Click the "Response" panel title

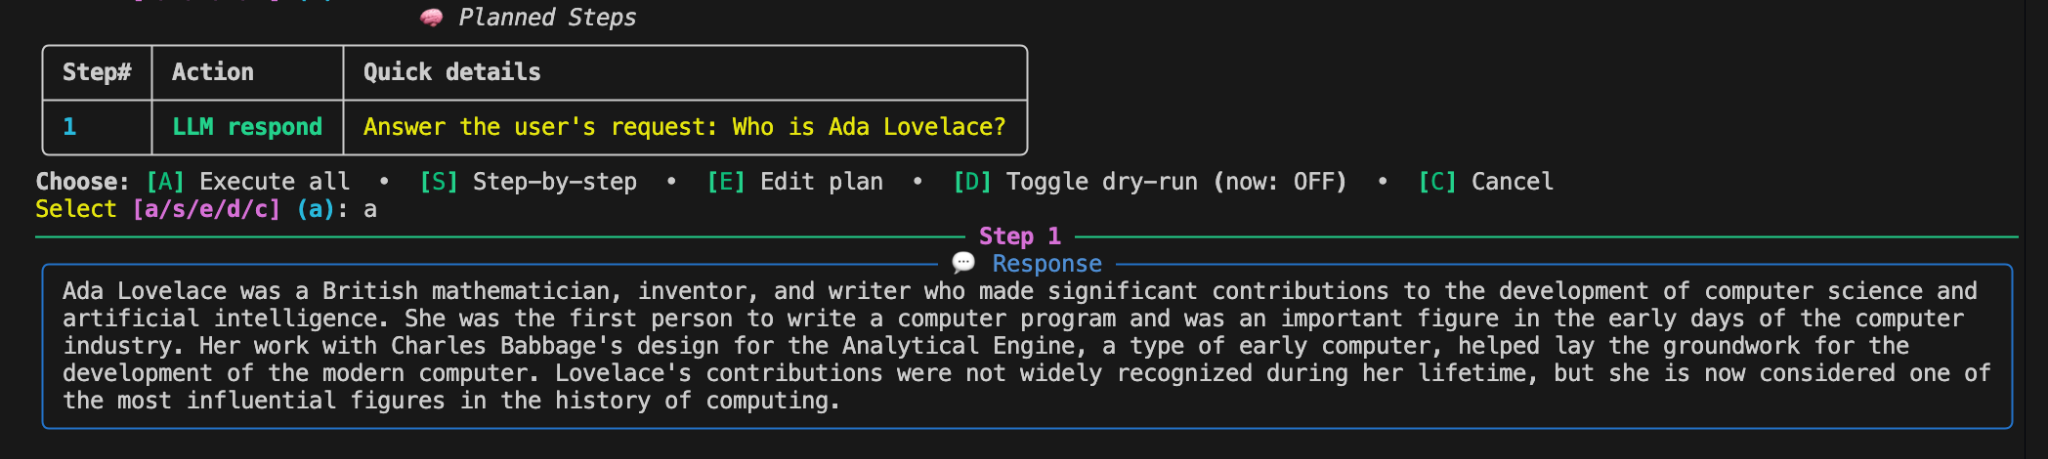point(1046,263)
